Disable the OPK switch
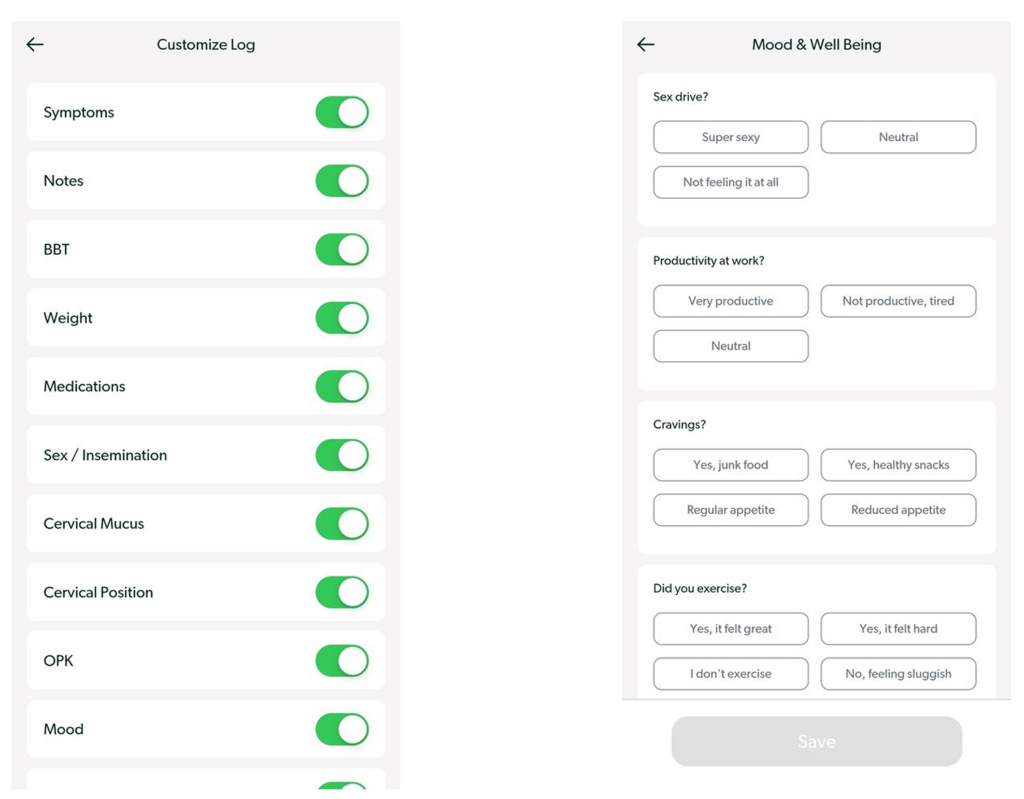The height and width of the screenshot is (799, 1024). tap(342, 661)
